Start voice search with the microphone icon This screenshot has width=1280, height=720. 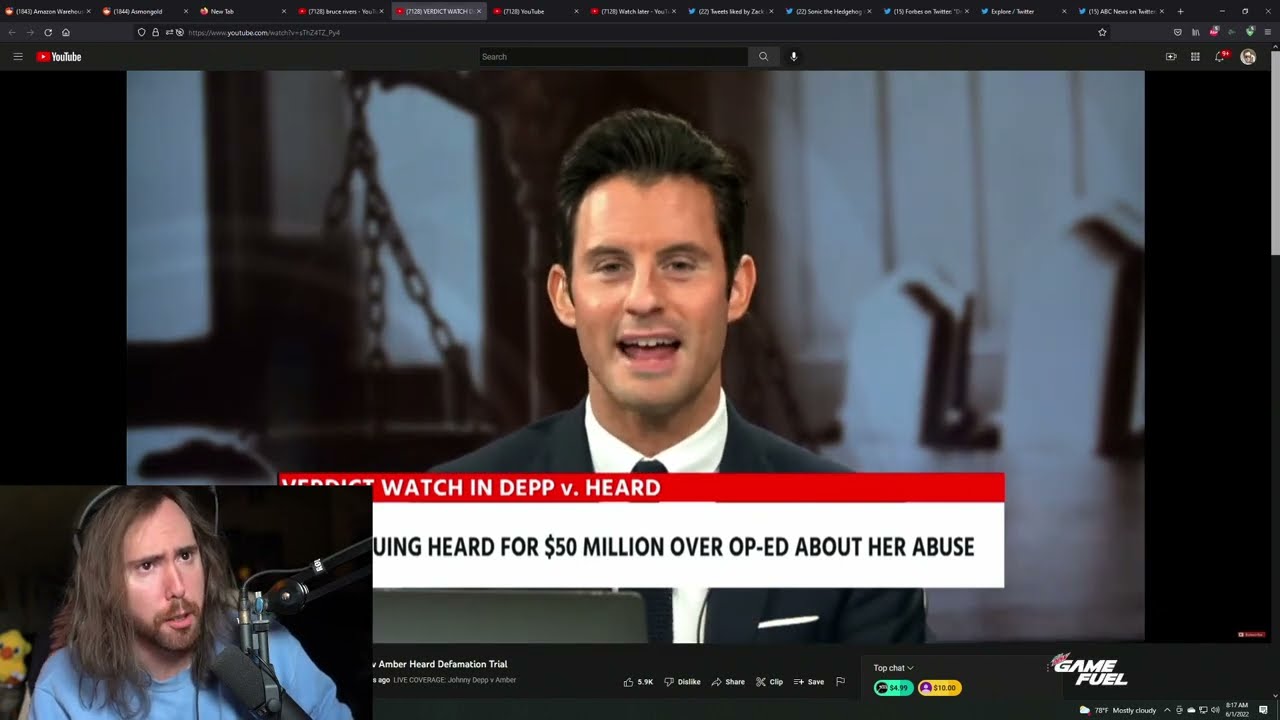coord(794,57)
